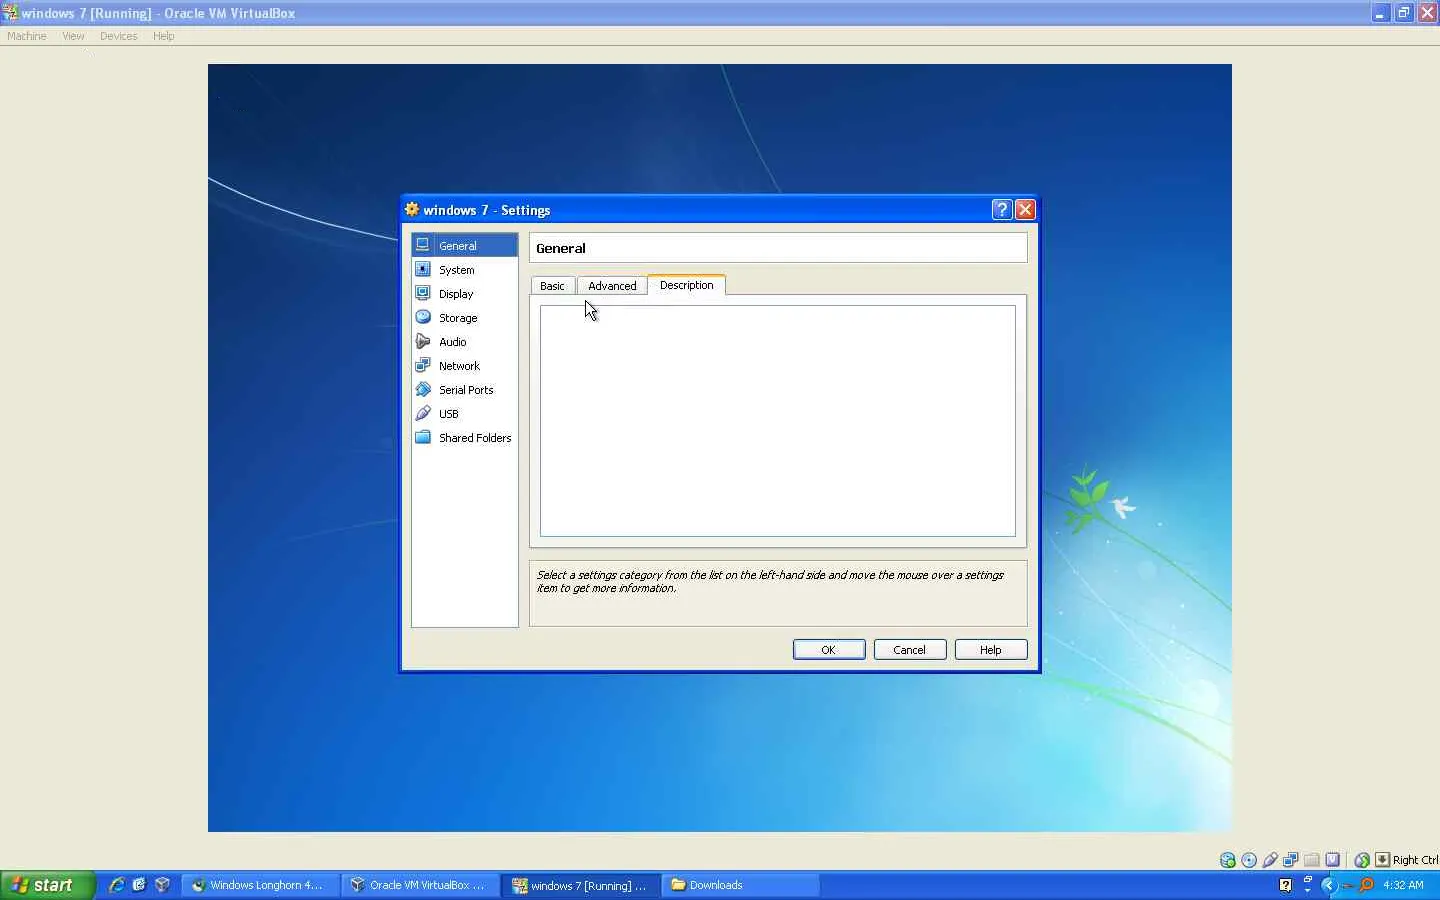Cancel the Settings dialog

click(910, 650)
